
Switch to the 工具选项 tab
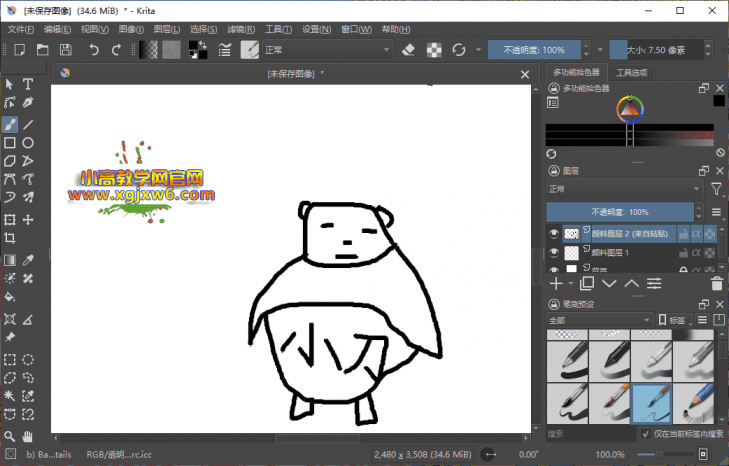coord(631,72)
